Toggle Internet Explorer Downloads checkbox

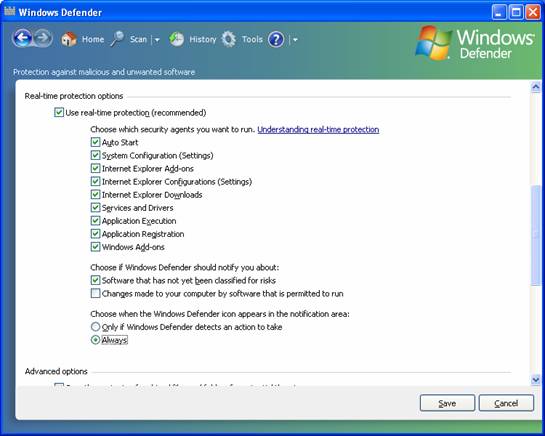click(95, 195)
